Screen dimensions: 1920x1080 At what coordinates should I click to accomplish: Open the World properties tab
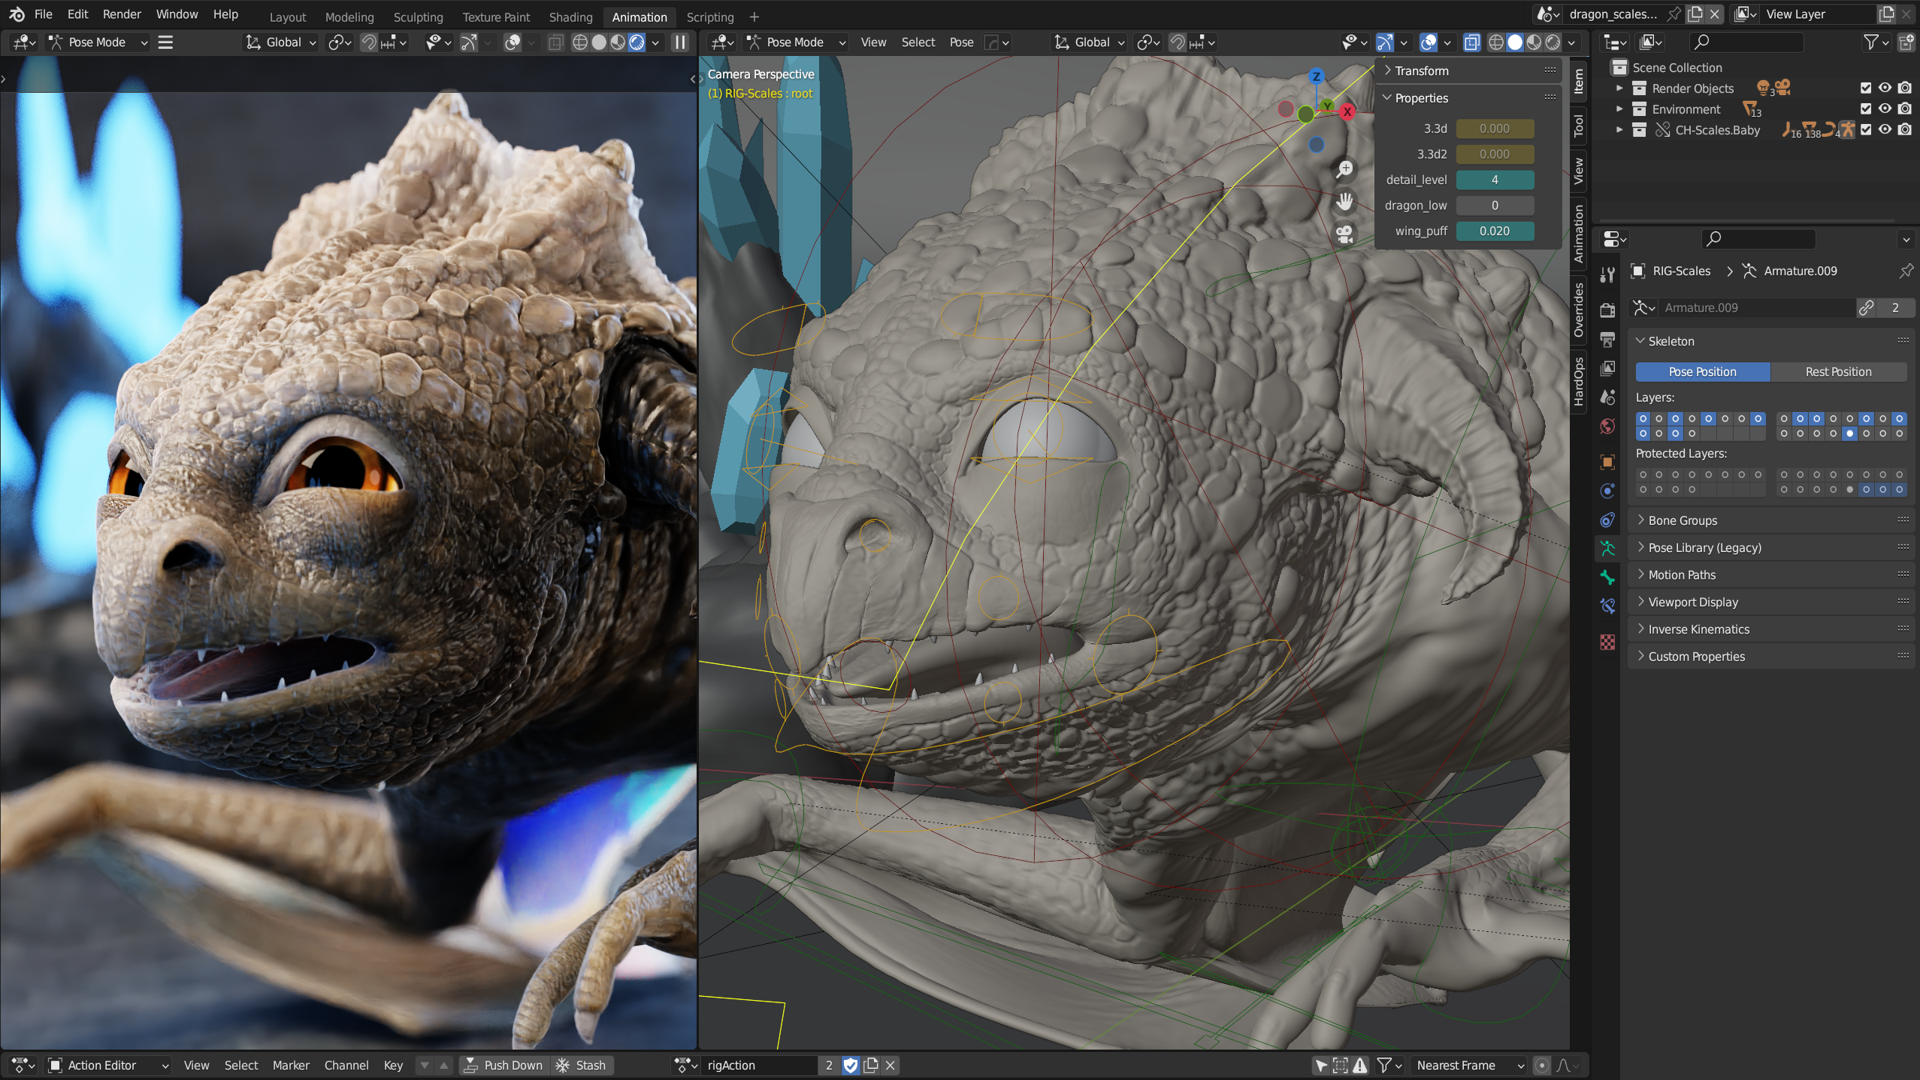[x=1607, y=426]
